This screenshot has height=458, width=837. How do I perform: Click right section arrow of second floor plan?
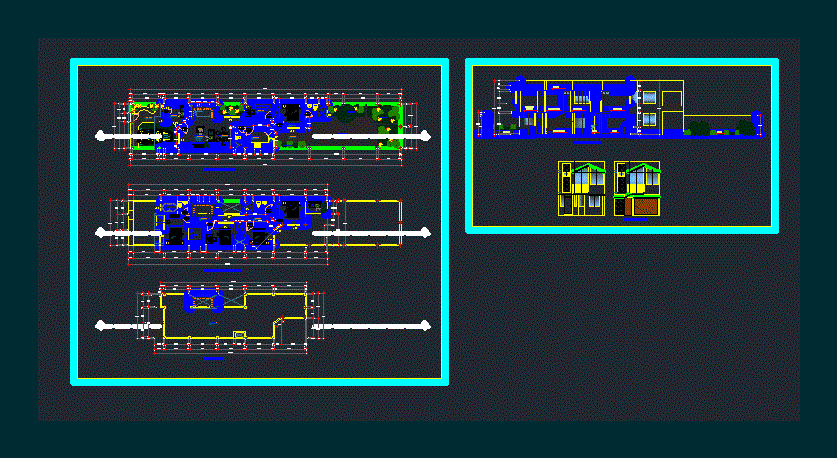[x=426, y=232]
